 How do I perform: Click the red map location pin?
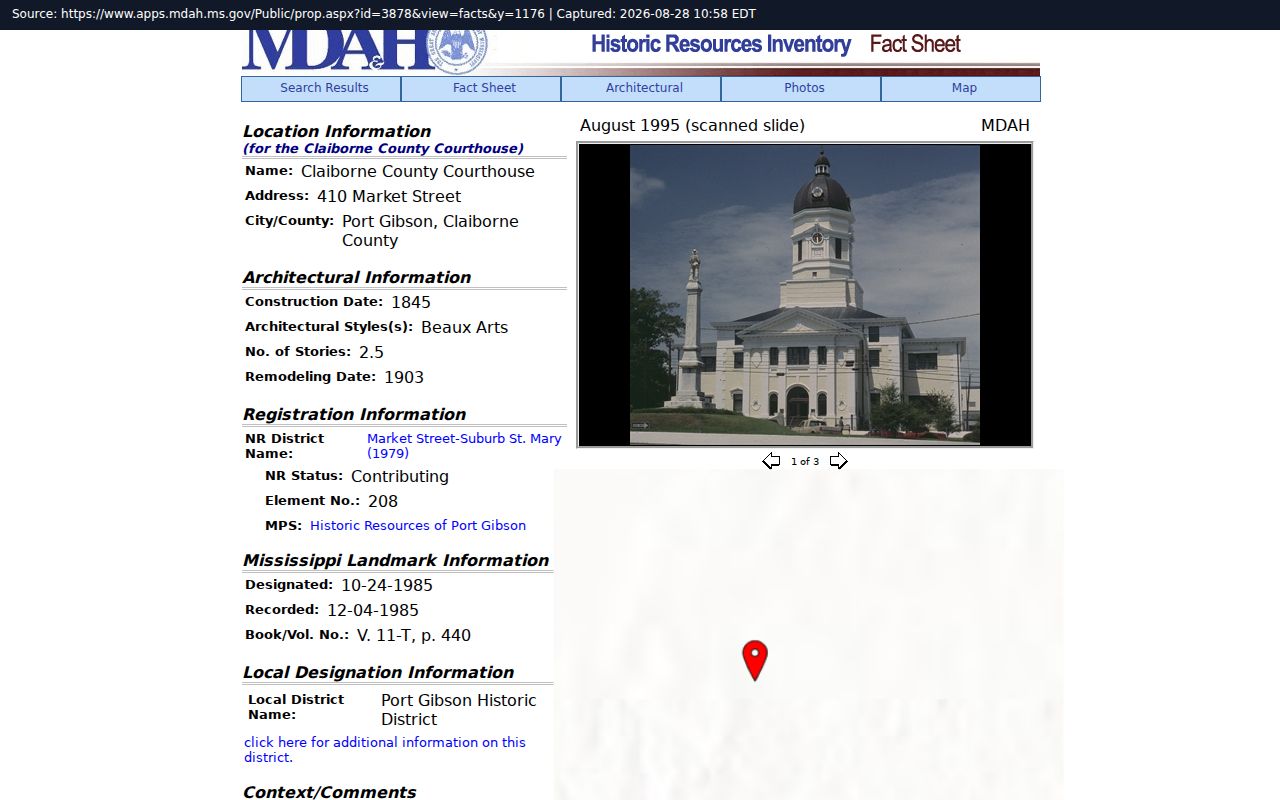click(x=755, y=661)
